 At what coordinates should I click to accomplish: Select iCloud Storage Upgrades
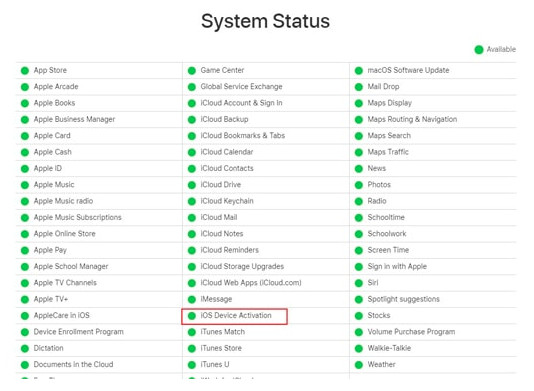(x=242, y=266)
